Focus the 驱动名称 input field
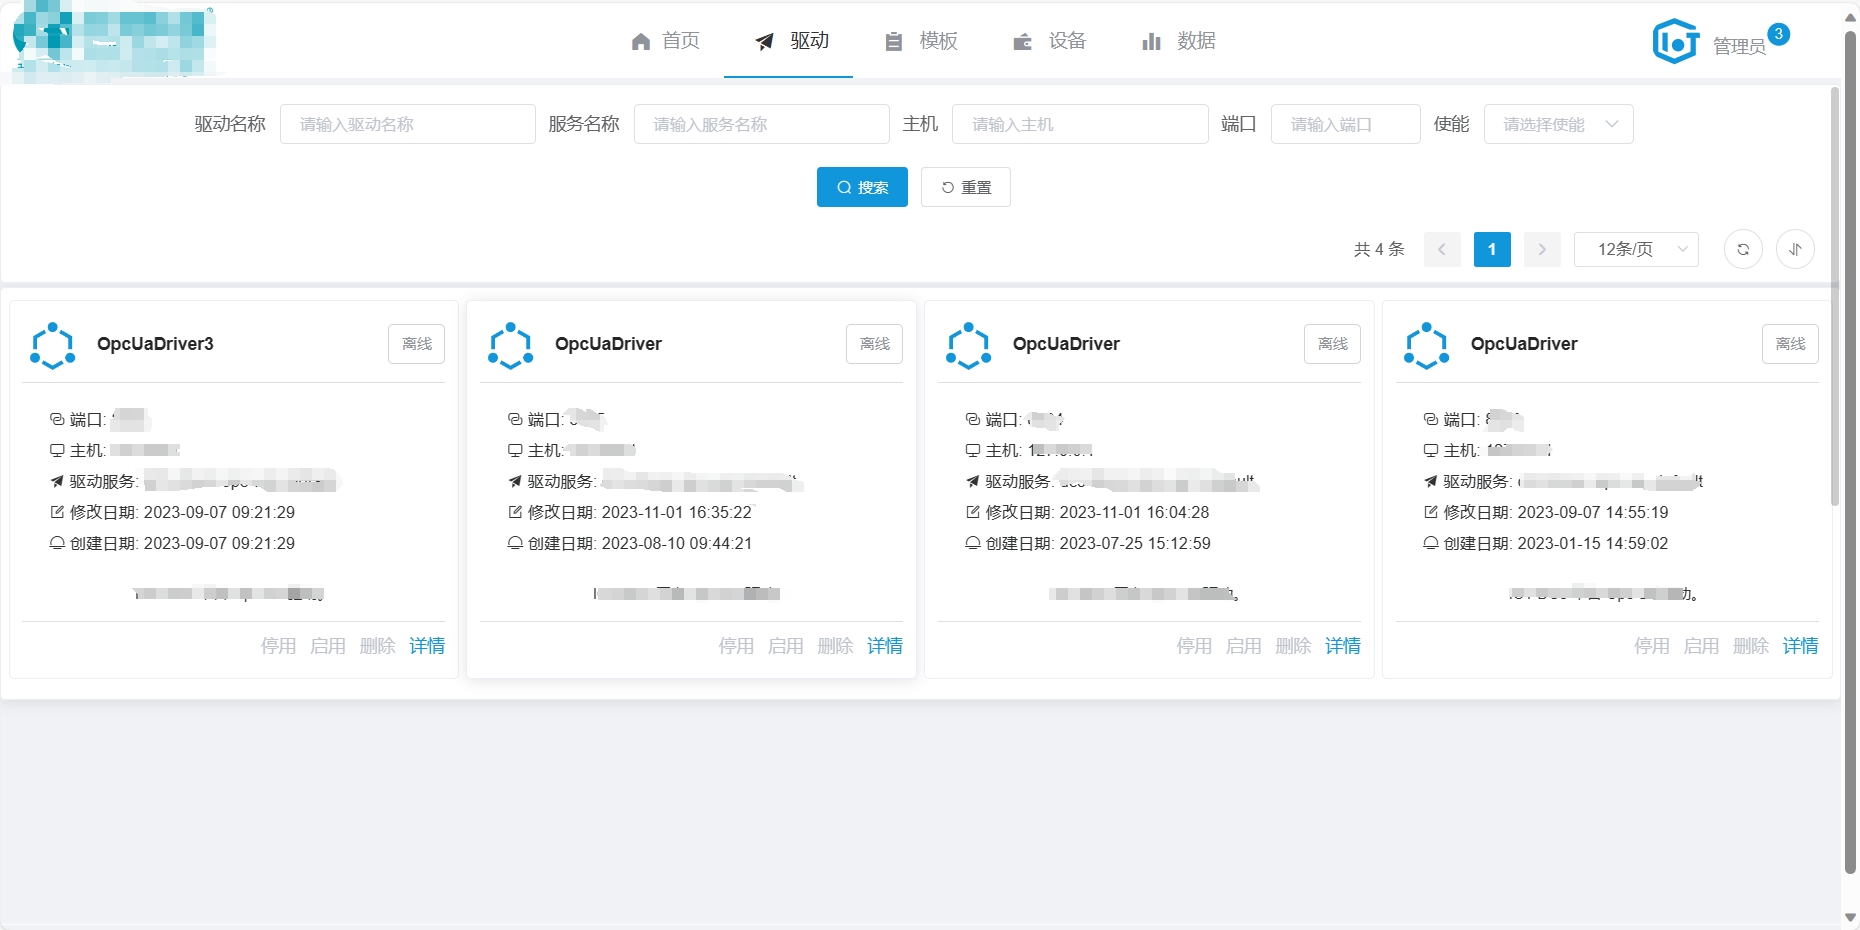Viewport: 1860px width, 930px height. coord(408,124)
